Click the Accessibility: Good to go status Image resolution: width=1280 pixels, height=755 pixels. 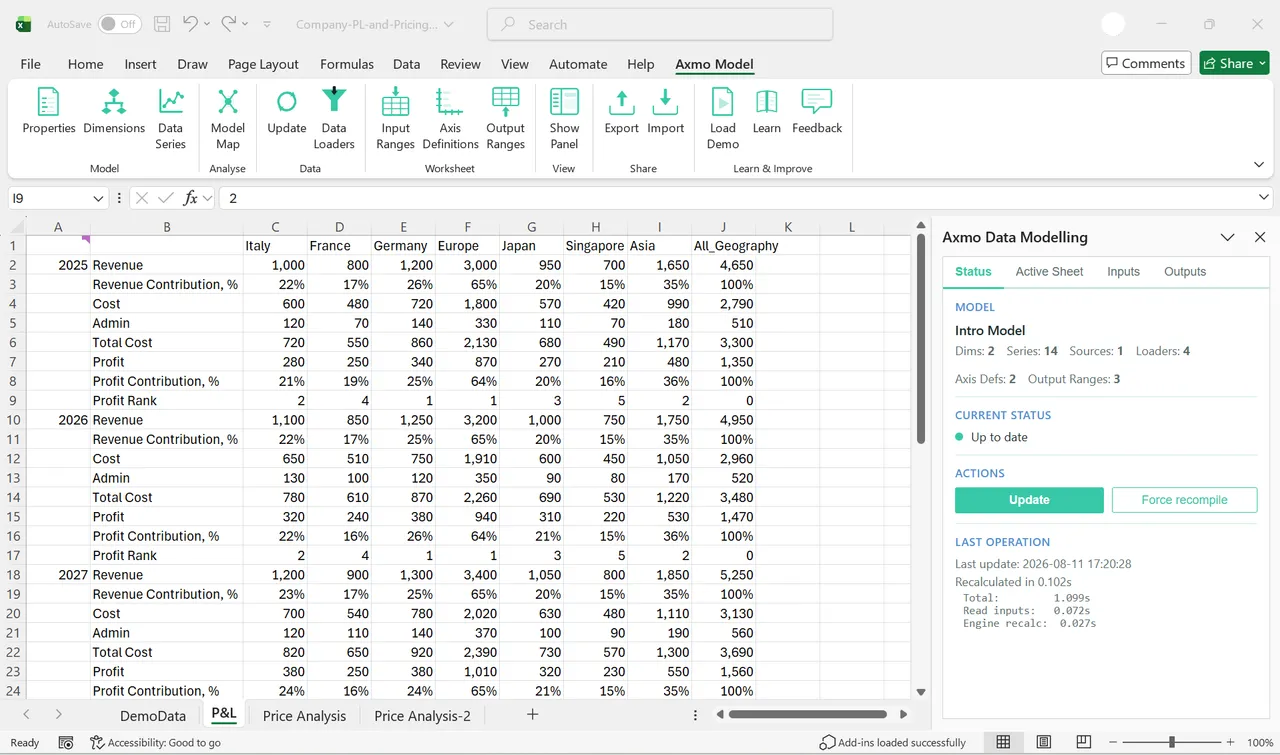pos(155,742)
